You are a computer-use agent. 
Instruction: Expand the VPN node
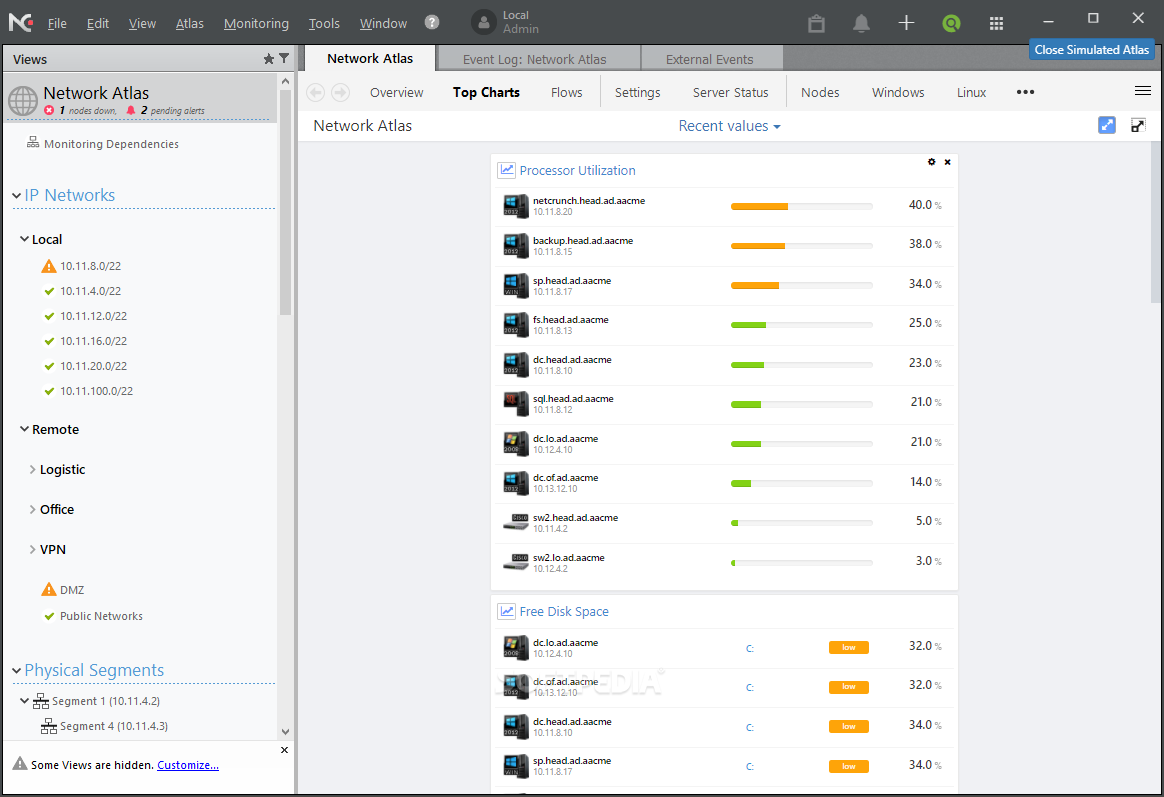pyautogui.click(x=33, y=549)
